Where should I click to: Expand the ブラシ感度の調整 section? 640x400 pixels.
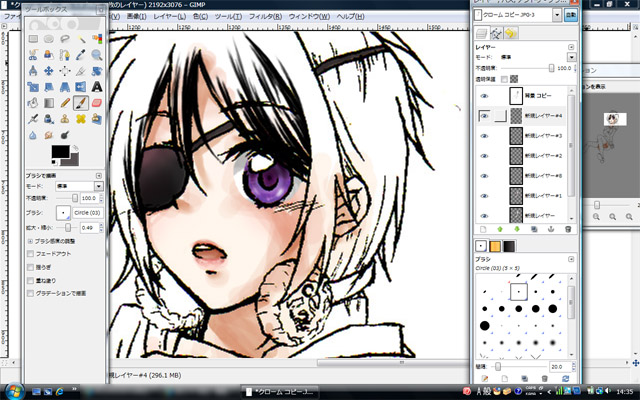(30, 241)
